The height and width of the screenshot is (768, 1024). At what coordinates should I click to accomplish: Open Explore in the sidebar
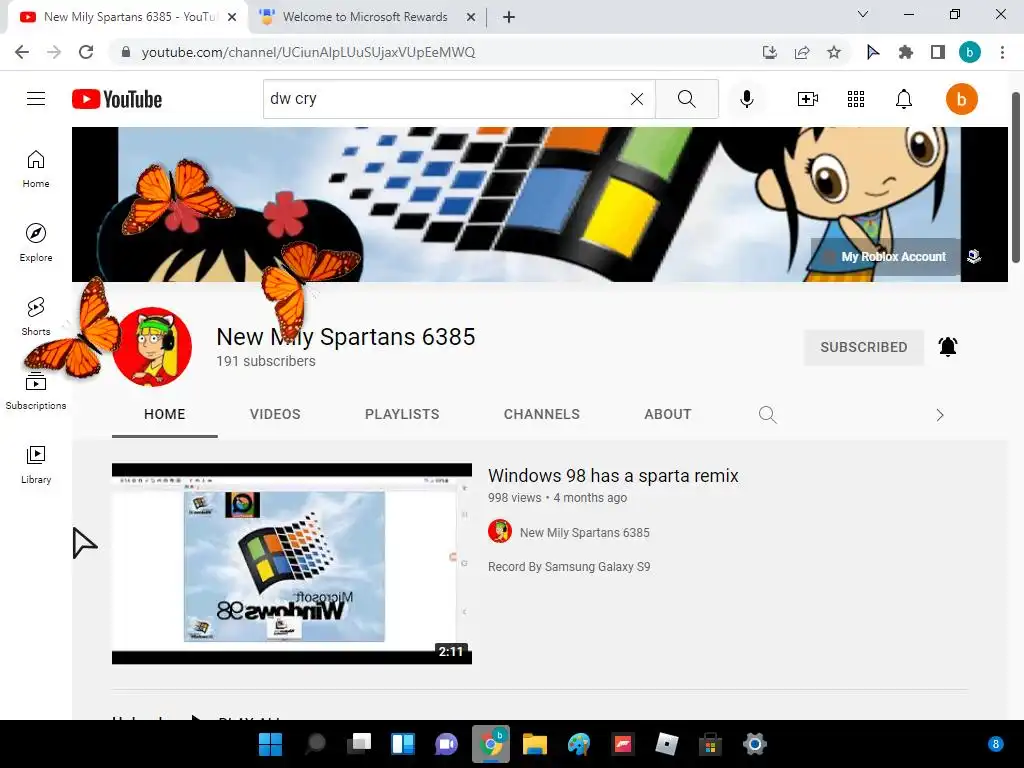click(36, 243)
